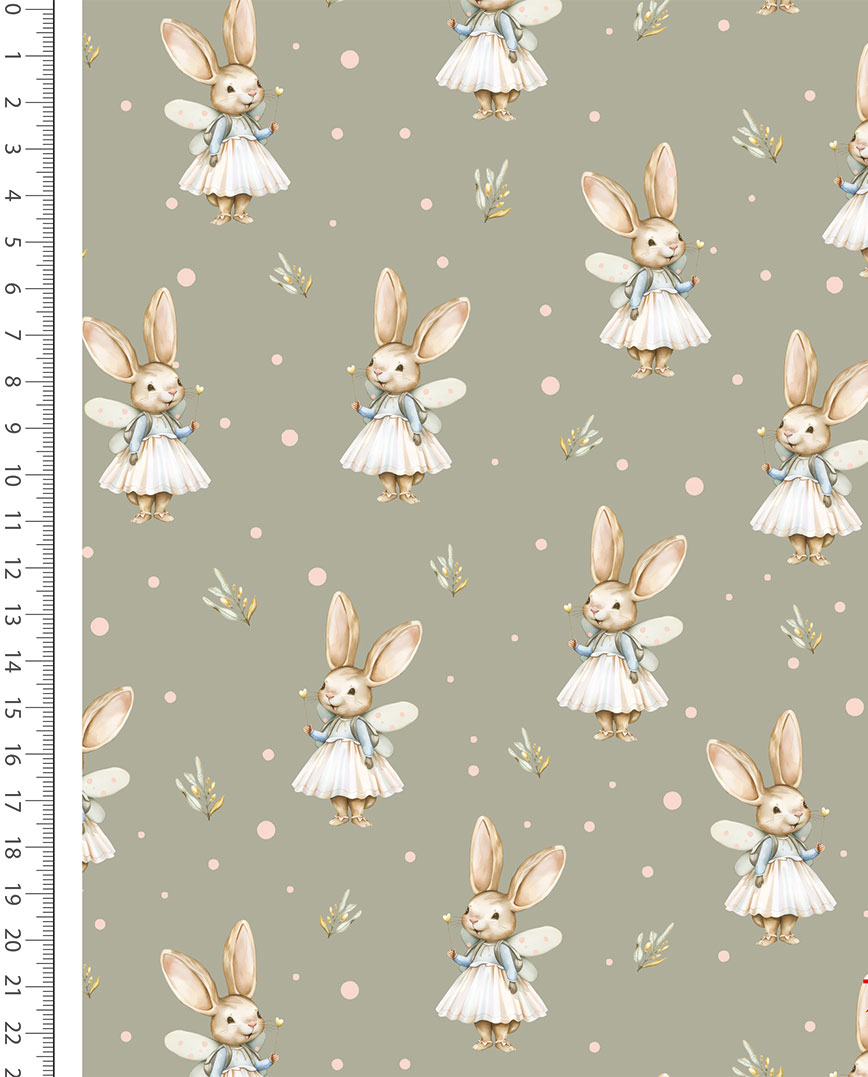The height and width of the screenshot is (1077, 868).
Task: Click the ruler's number 8 label
Action: pos(14,382)
